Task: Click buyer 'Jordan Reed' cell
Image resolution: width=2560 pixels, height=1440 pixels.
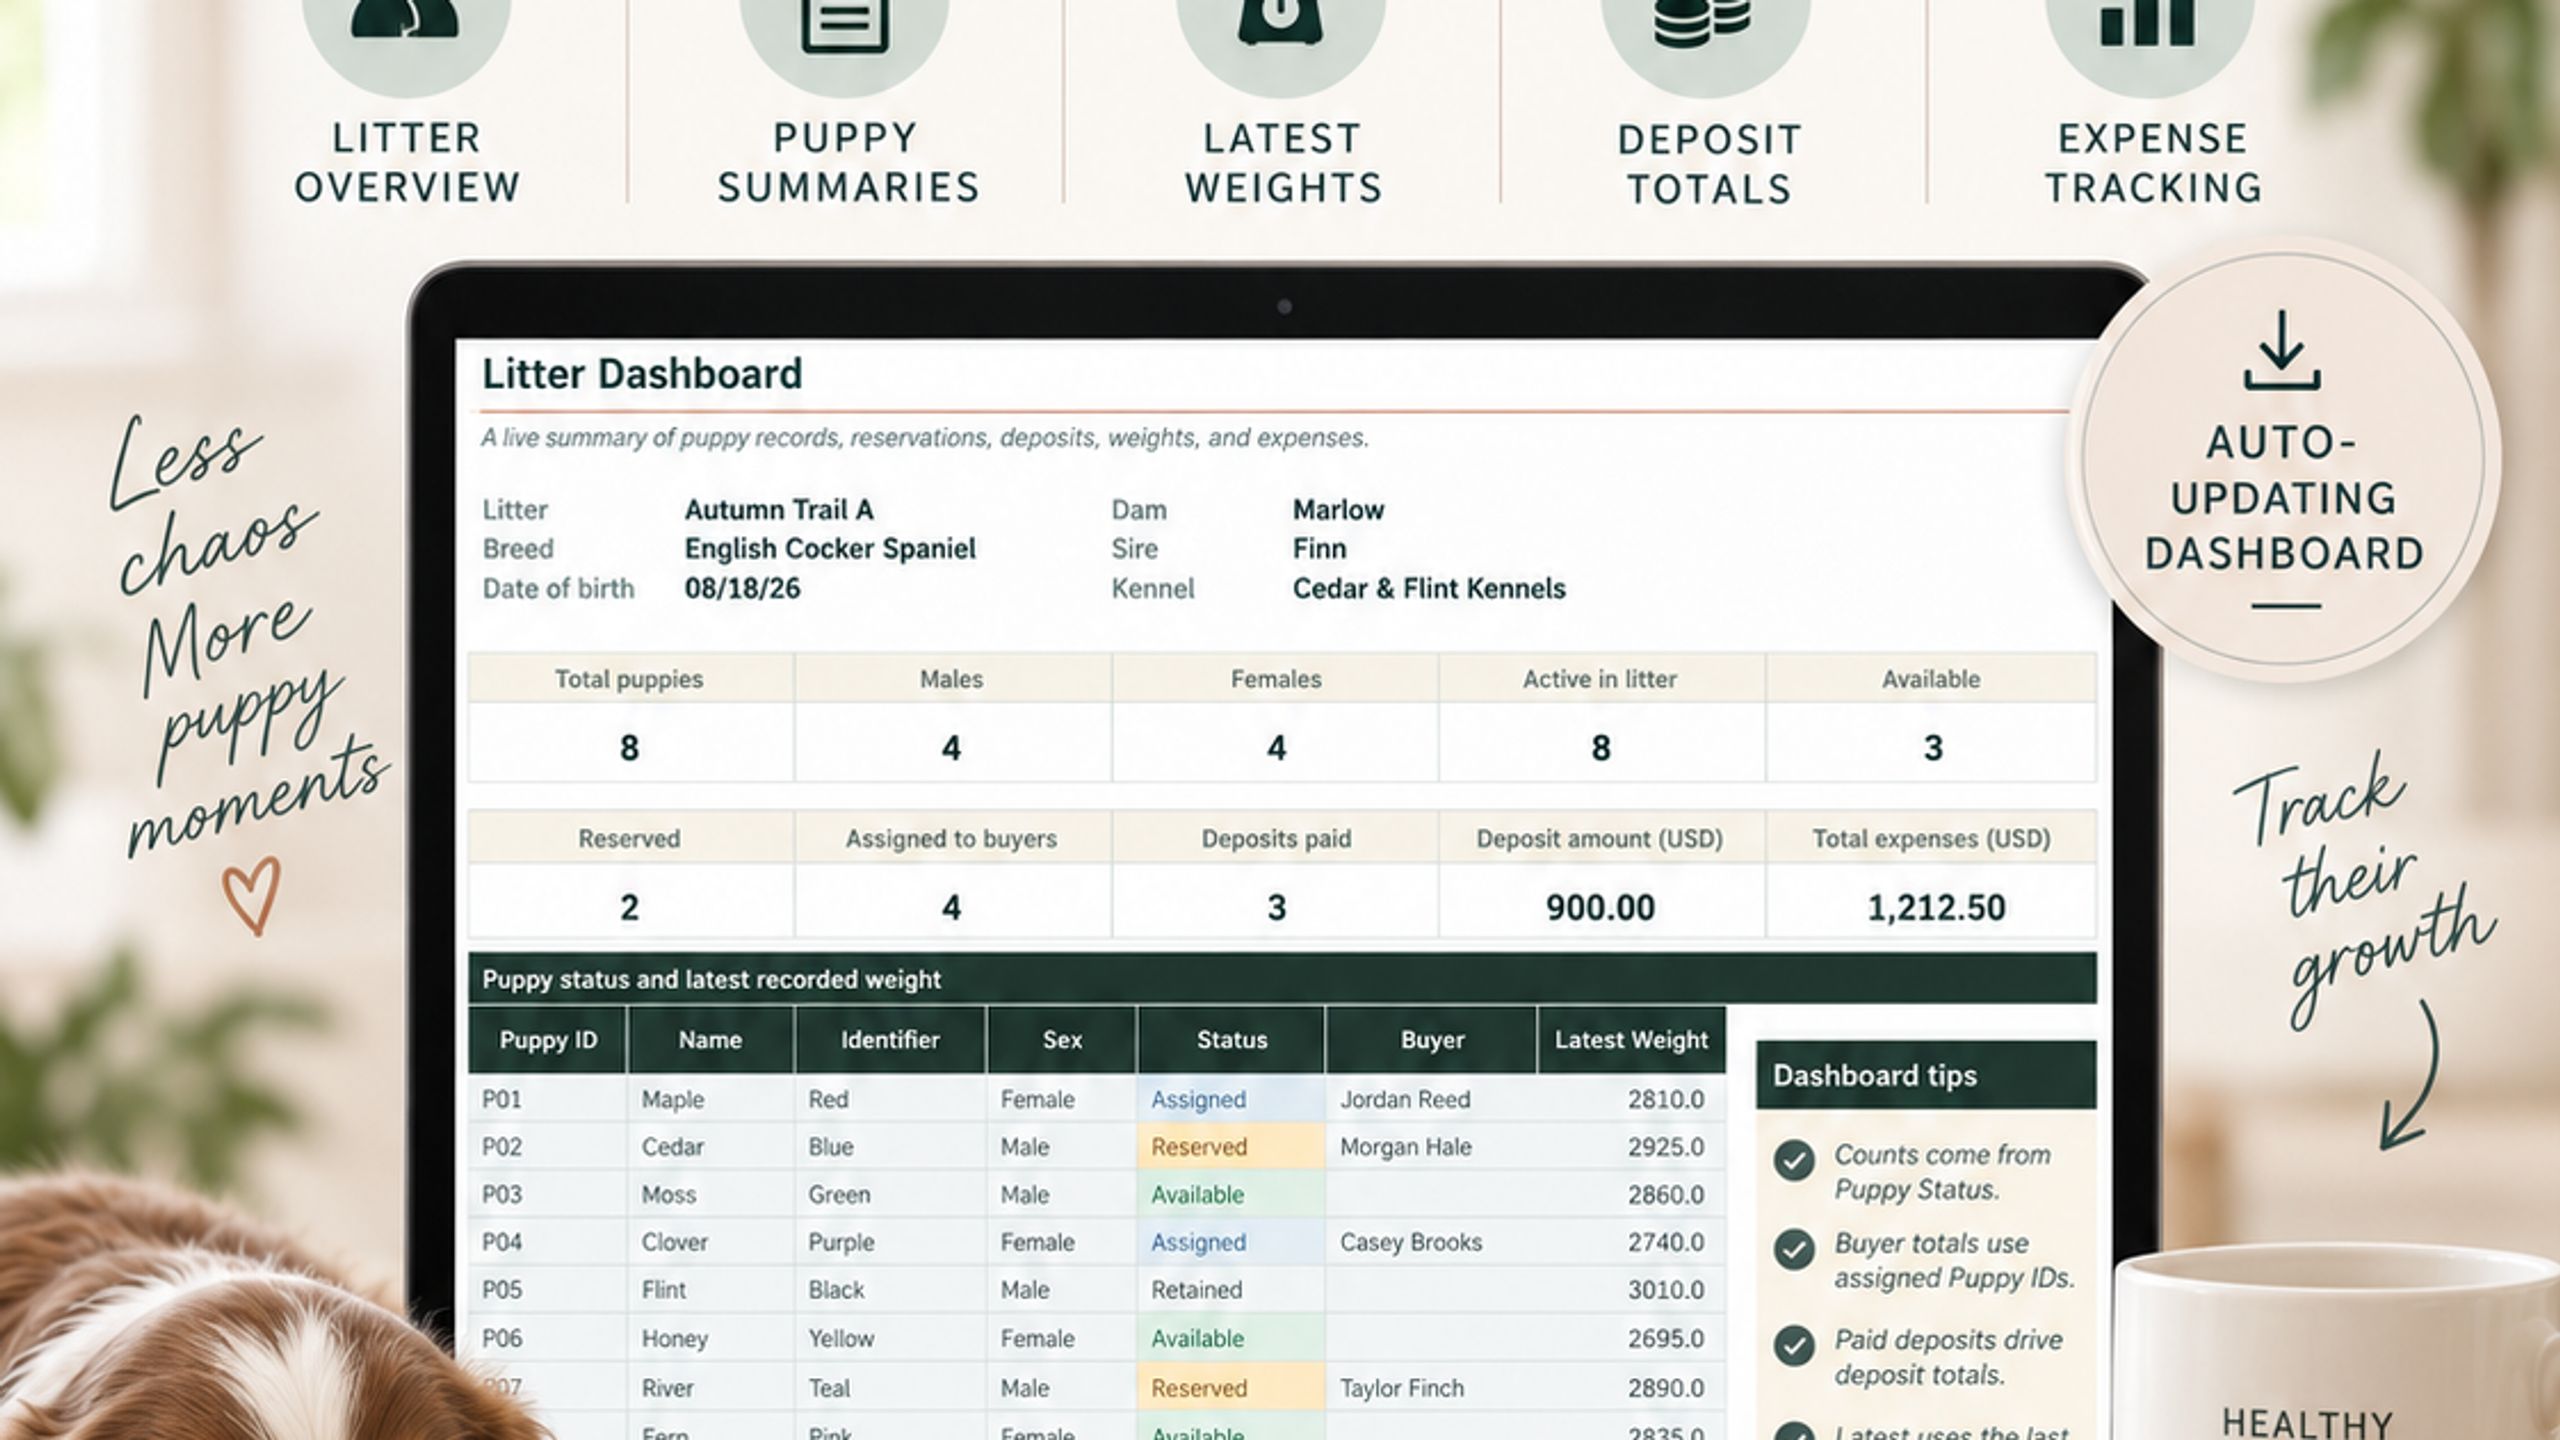Action: 1431,1099
